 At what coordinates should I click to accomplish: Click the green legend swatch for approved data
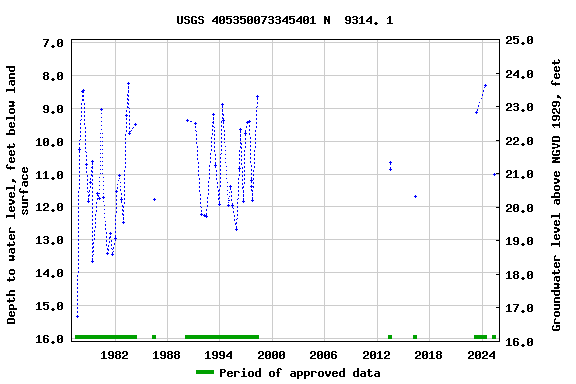coord(205,372)
